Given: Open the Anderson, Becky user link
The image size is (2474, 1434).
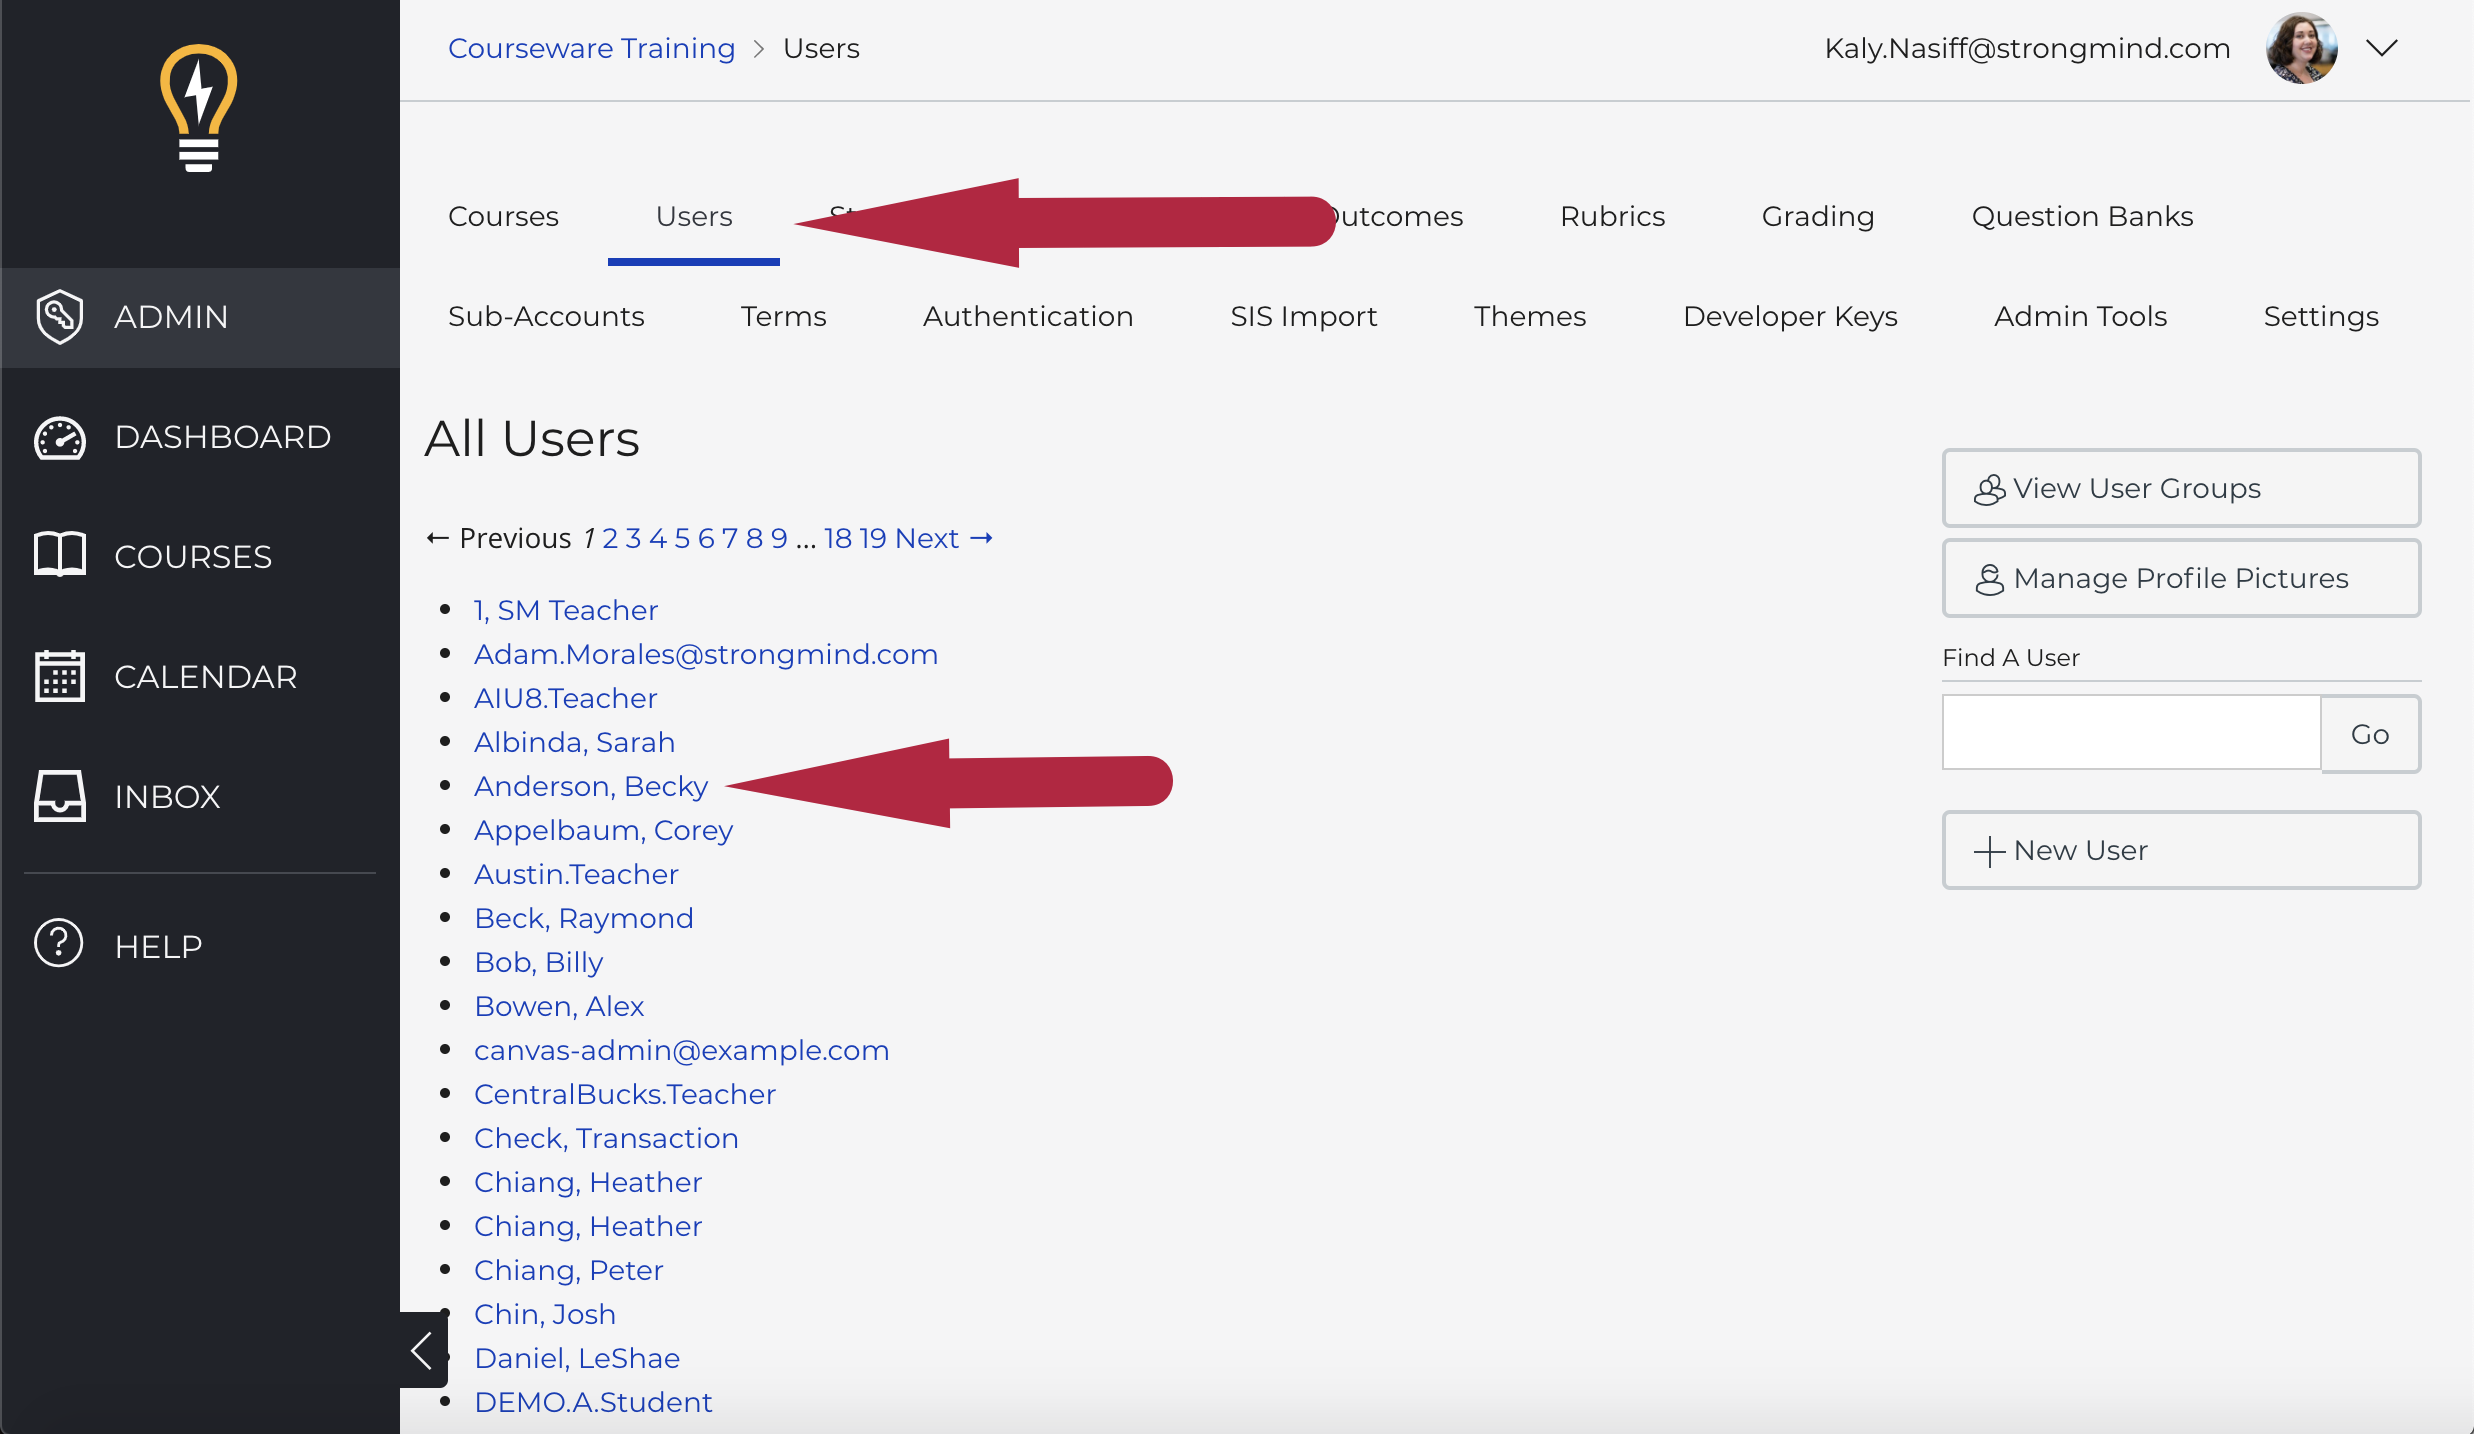Looking at the screenshot, I should pos(590,786).
